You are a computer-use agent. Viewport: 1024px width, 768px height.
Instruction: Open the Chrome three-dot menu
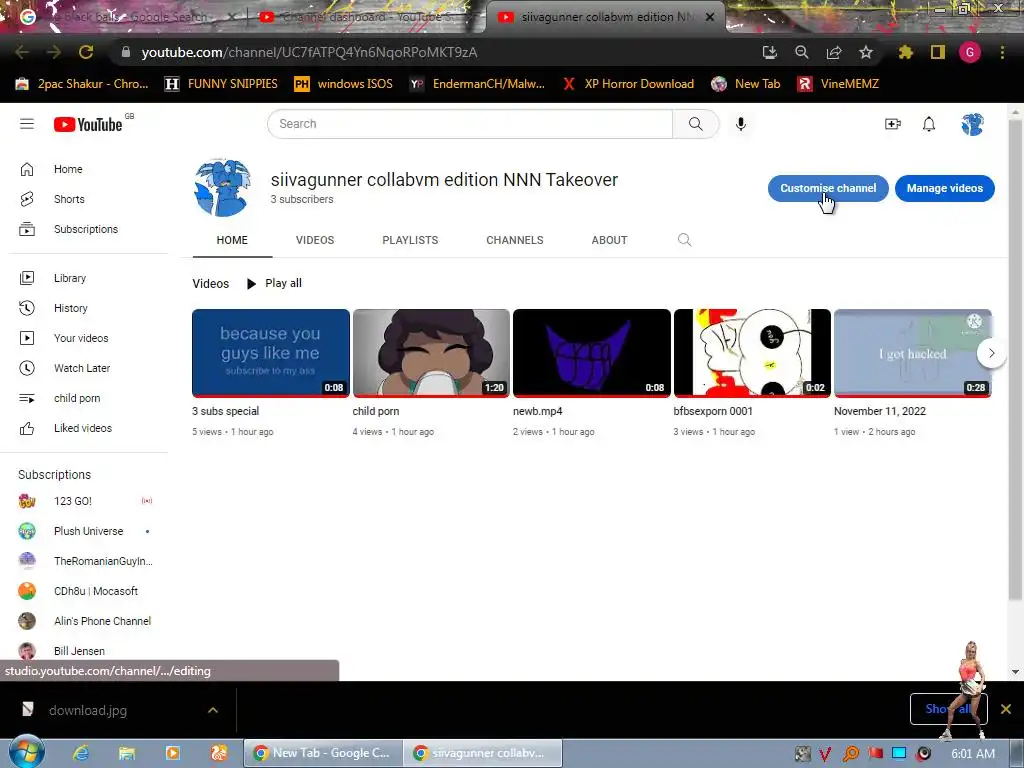point(1002,52)
